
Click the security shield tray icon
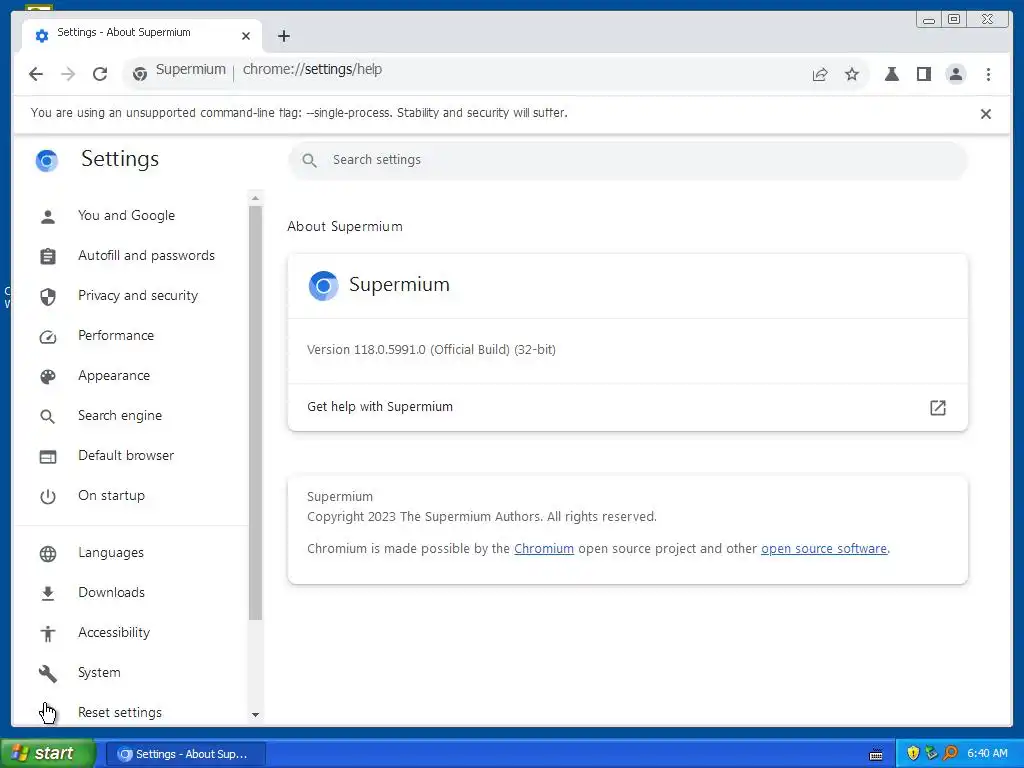click(x=912, y=754)
